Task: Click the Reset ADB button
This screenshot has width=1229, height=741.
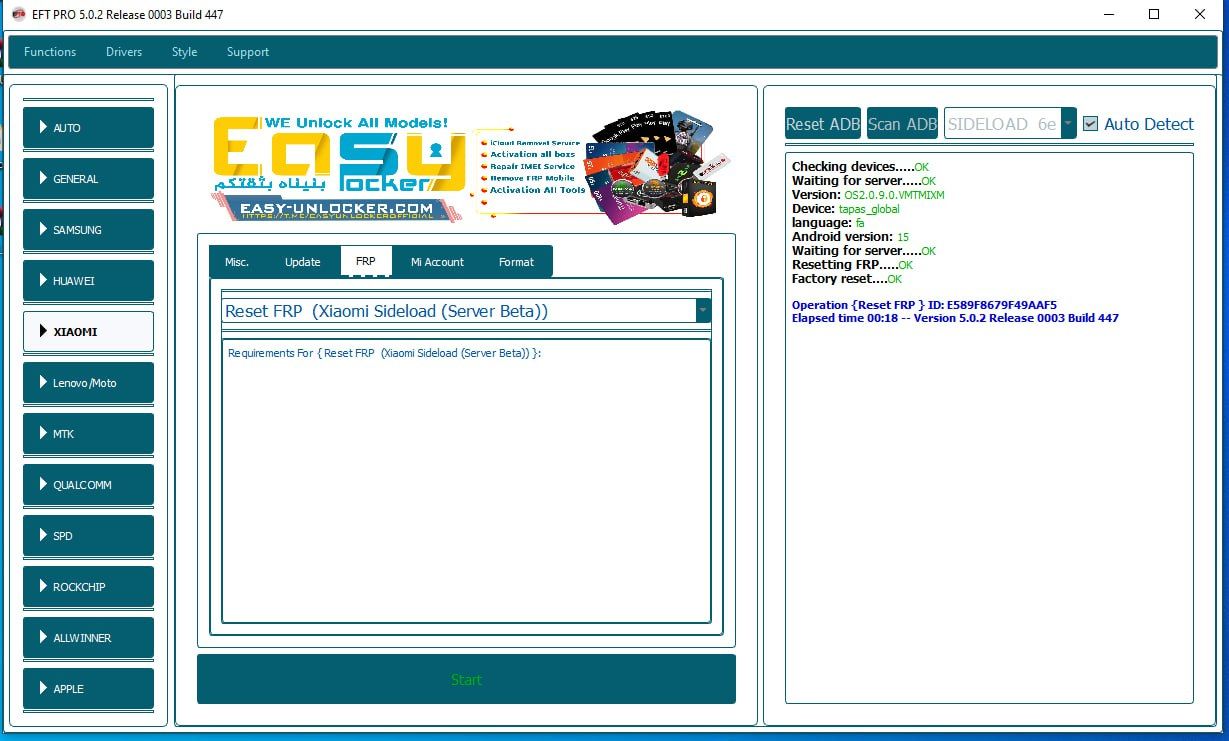Action: click(823, 124)
